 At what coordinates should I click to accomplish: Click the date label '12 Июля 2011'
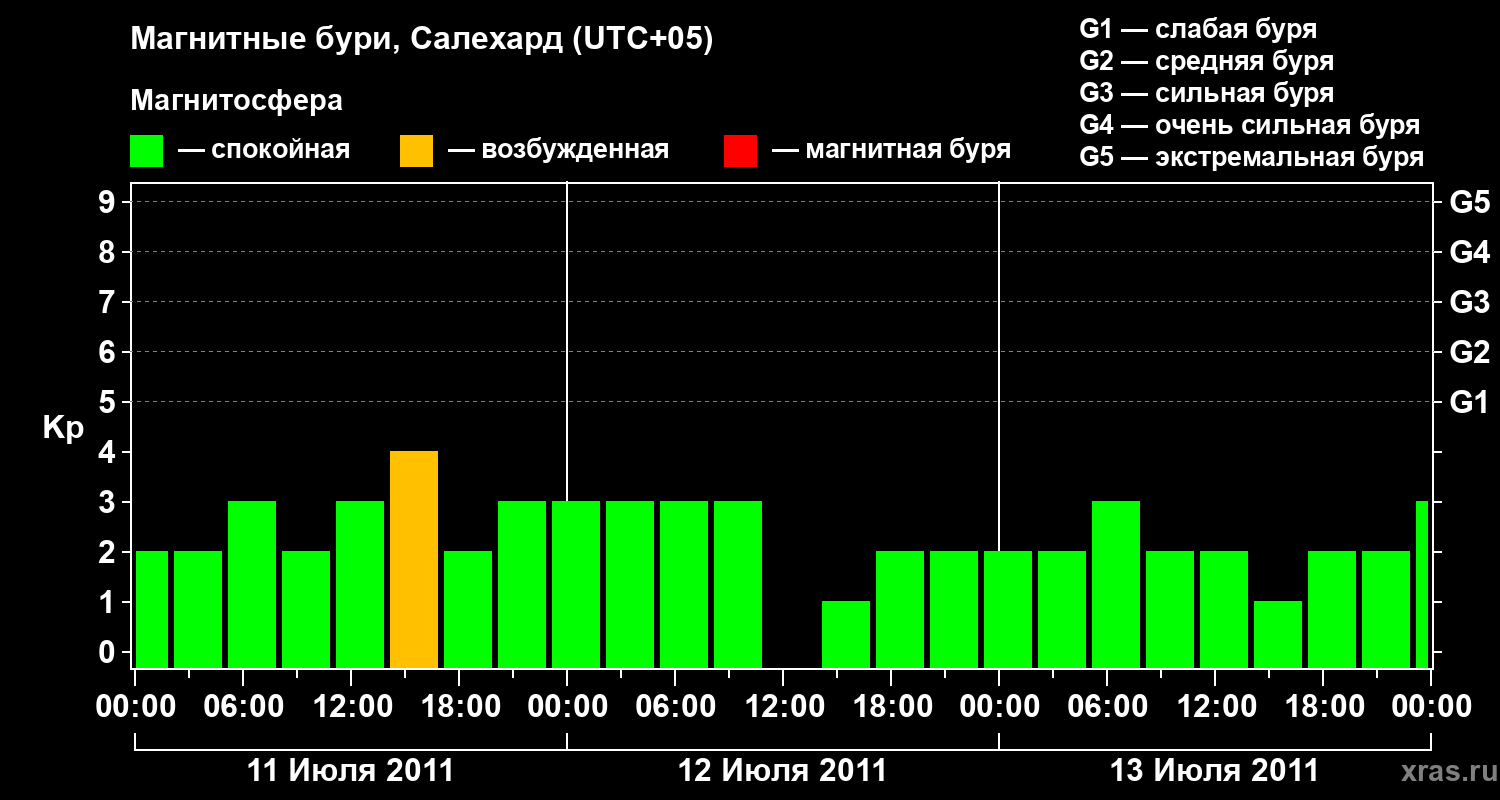pyautogui.click(x=782, y=771)
